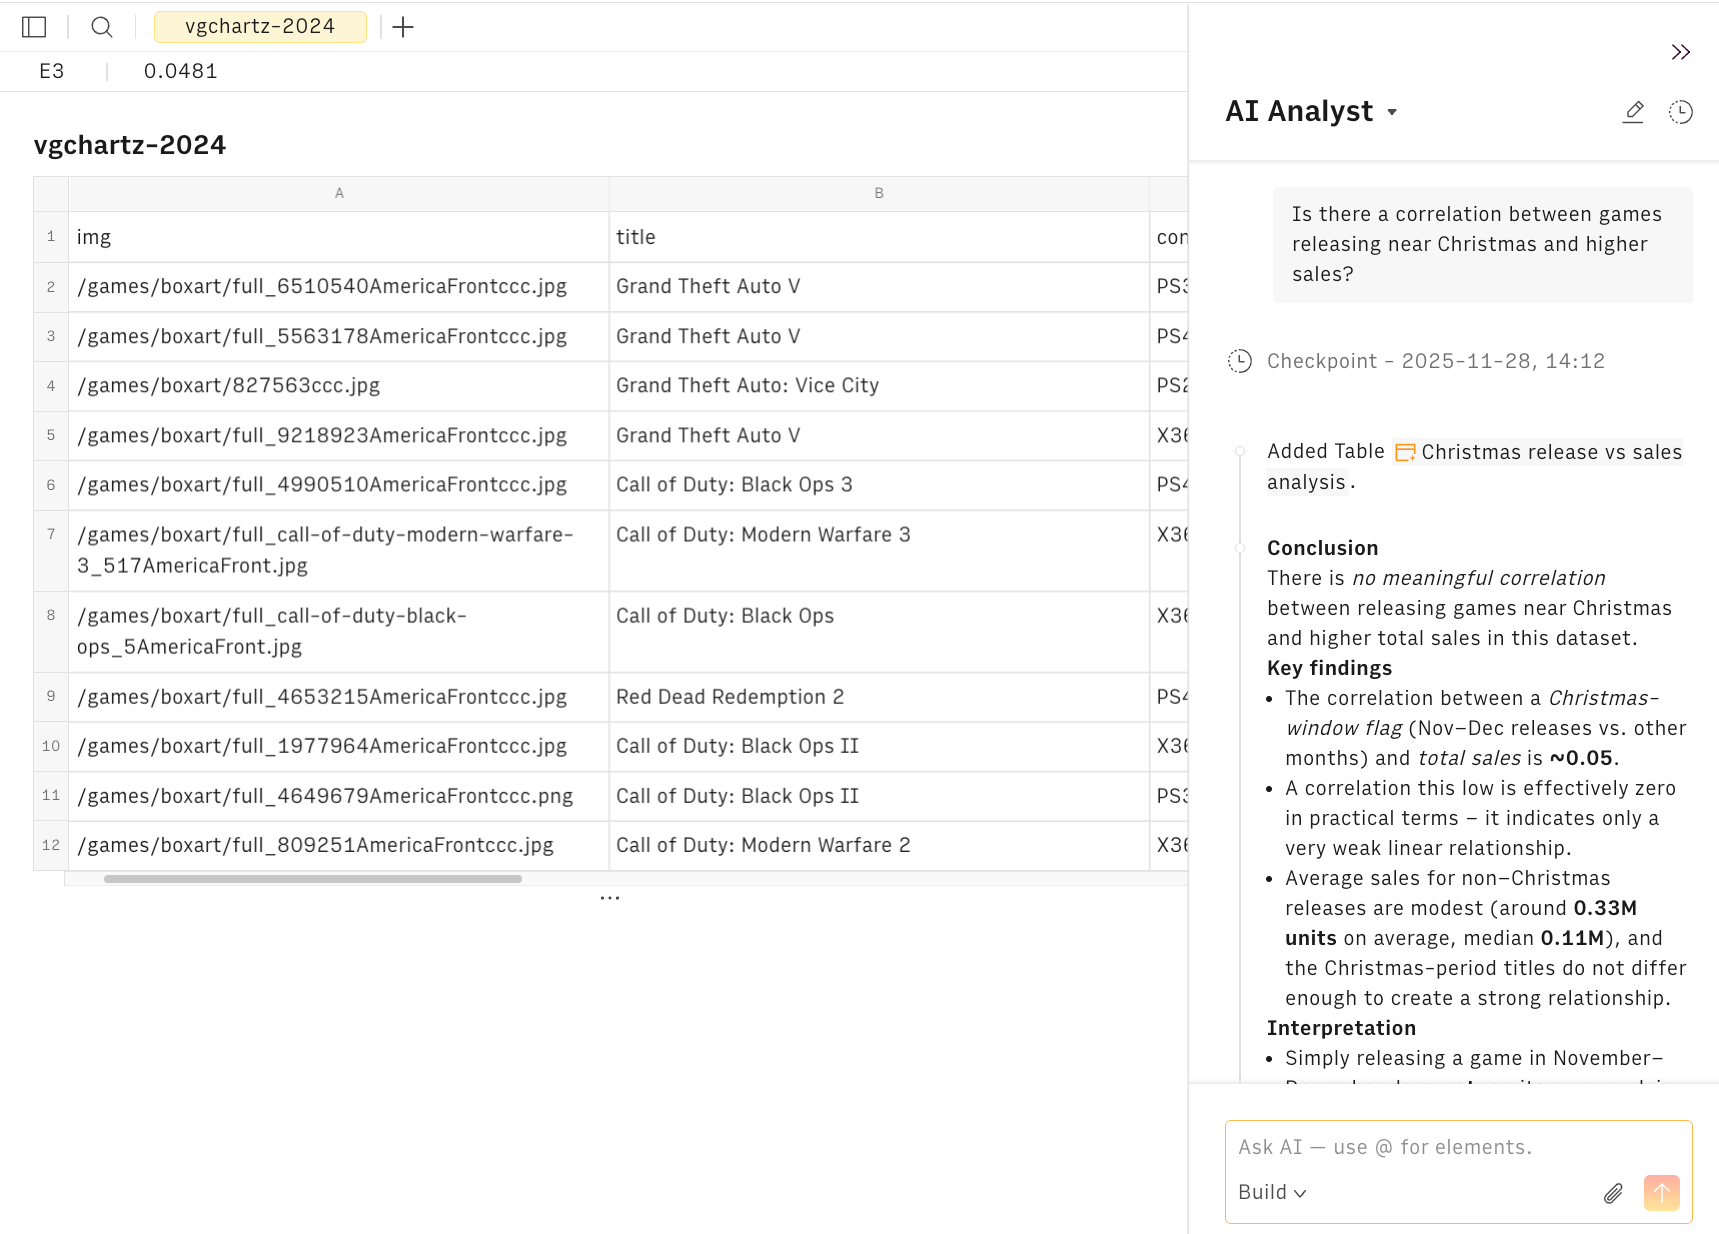This screenshot has width=1719, height=1234.
Task: Open chat history via the clock icon
Action: (1681, 113)
